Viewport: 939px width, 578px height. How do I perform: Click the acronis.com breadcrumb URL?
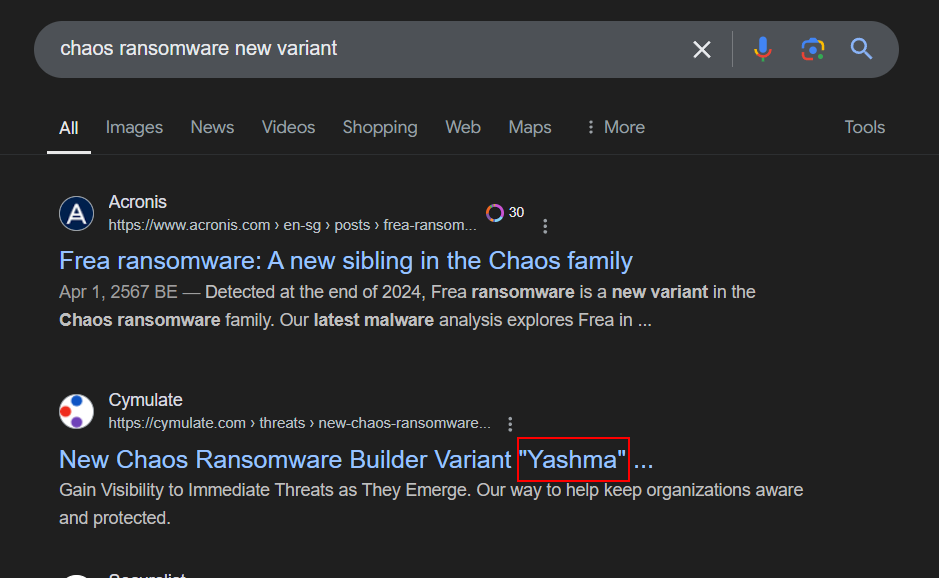292,225
